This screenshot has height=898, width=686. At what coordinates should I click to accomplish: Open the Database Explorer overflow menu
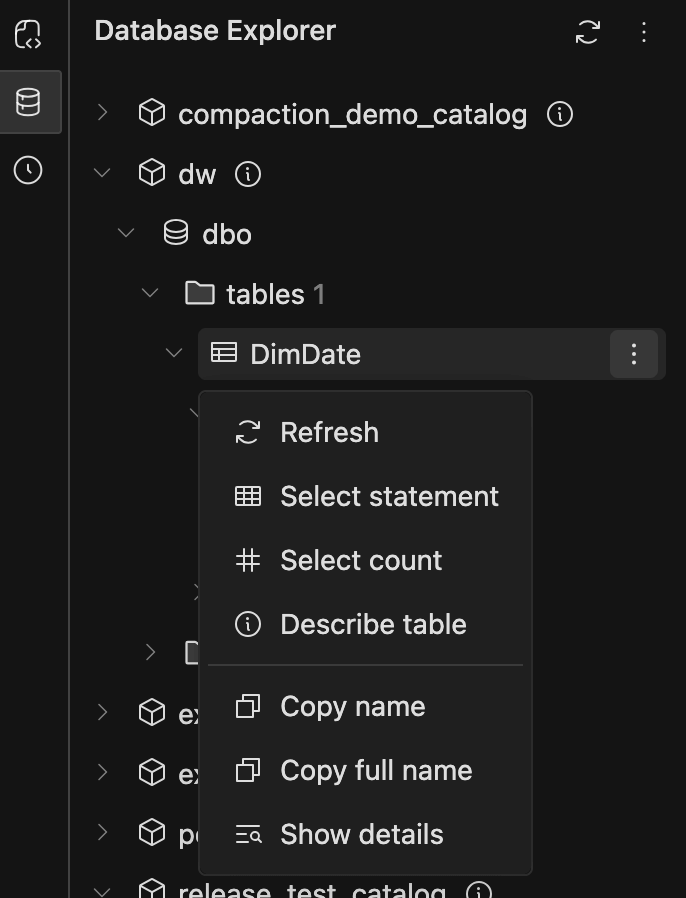click(644, 32)
